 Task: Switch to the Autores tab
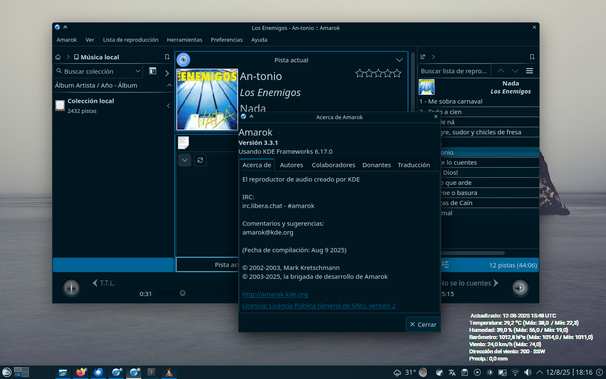click(x=291, y=165)
